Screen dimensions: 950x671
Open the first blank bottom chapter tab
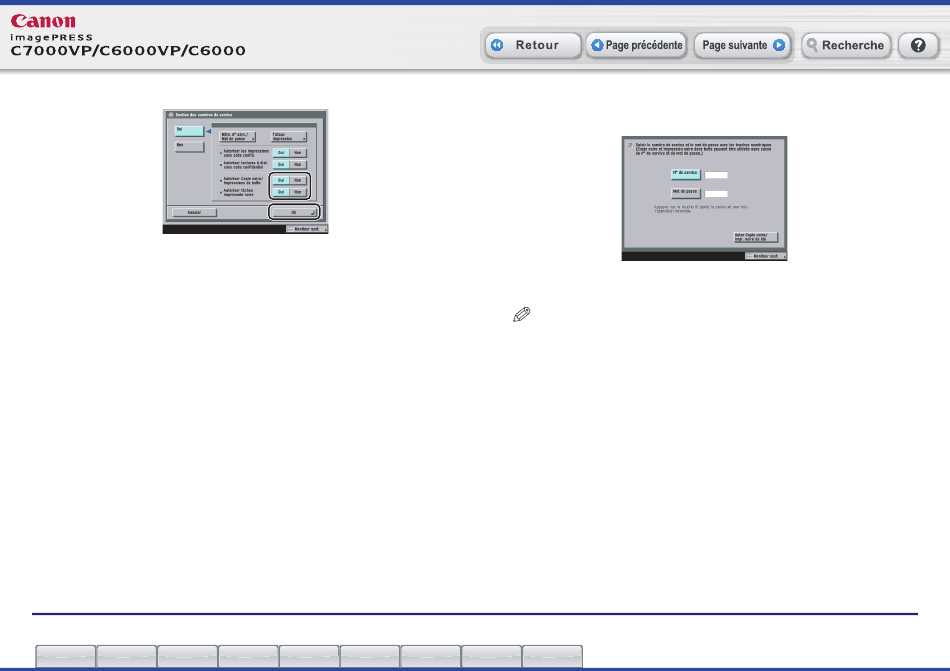(66, 656)
